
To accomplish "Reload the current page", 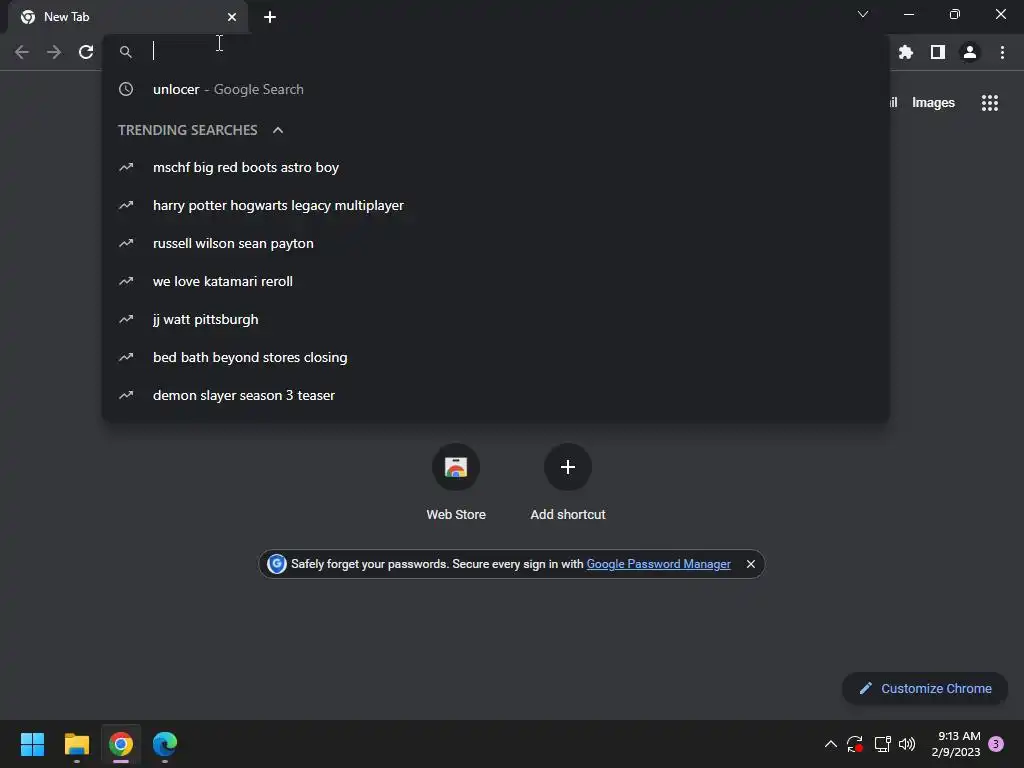I will (86, 52).
